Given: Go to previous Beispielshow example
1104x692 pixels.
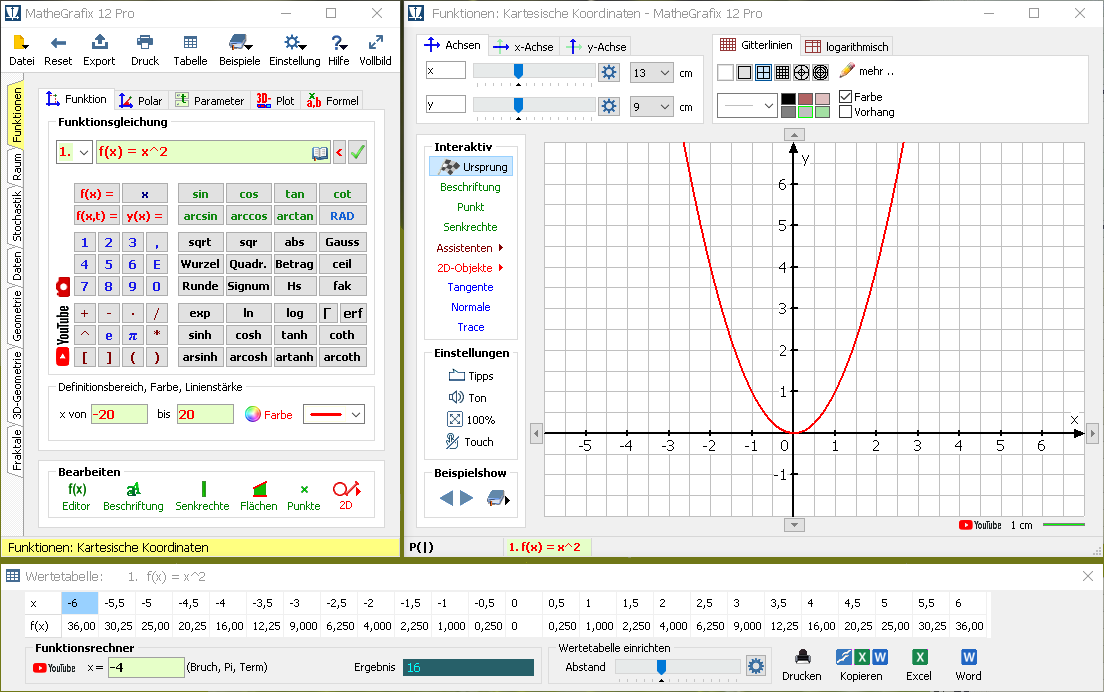Looking at the screenshot, I should coord(446,498).
